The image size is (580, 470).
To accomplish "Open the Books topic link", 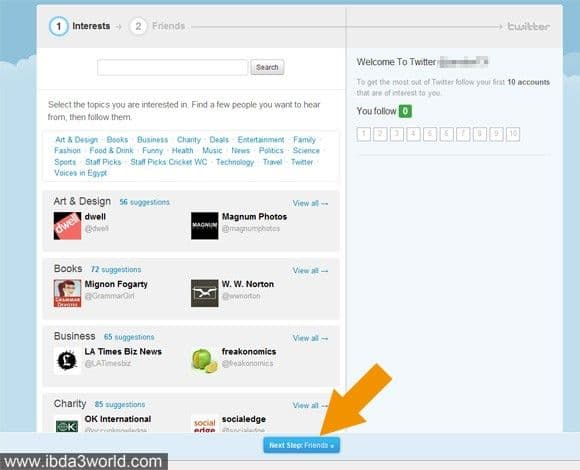I will pos(117,140).
